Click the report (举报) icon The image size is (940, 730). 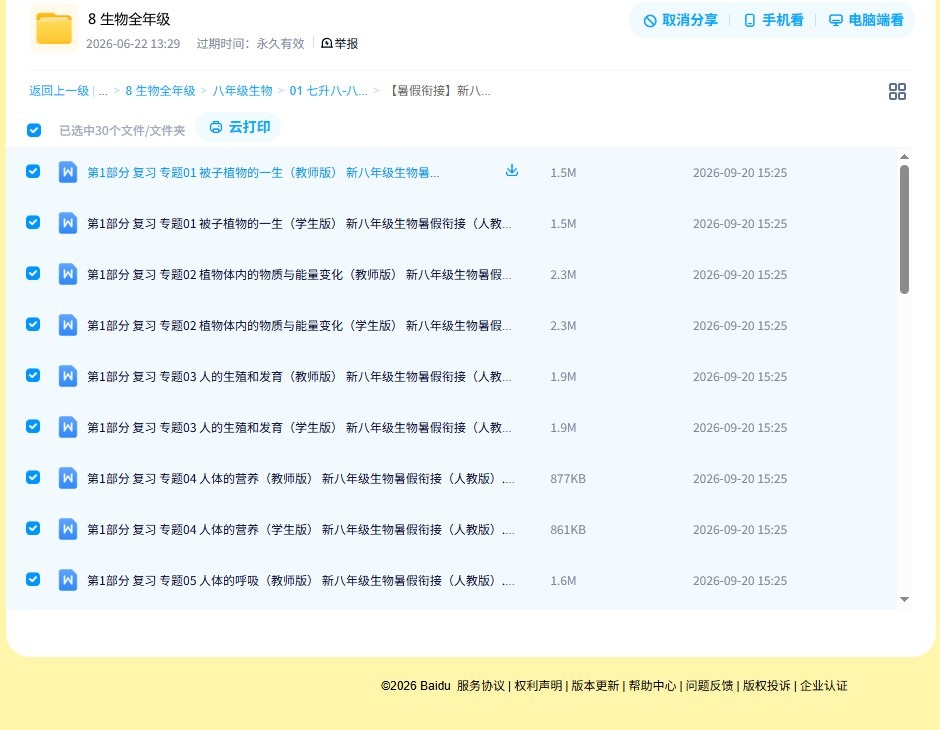[327, 43]
